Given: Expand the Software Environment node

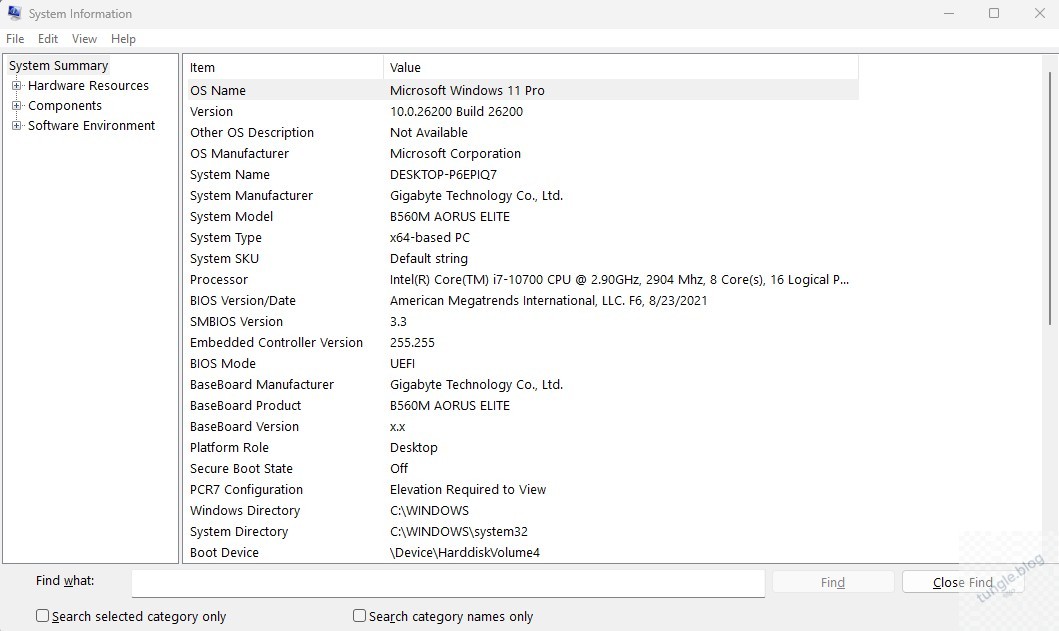Looking at the screenshot, I should (17, 126).
